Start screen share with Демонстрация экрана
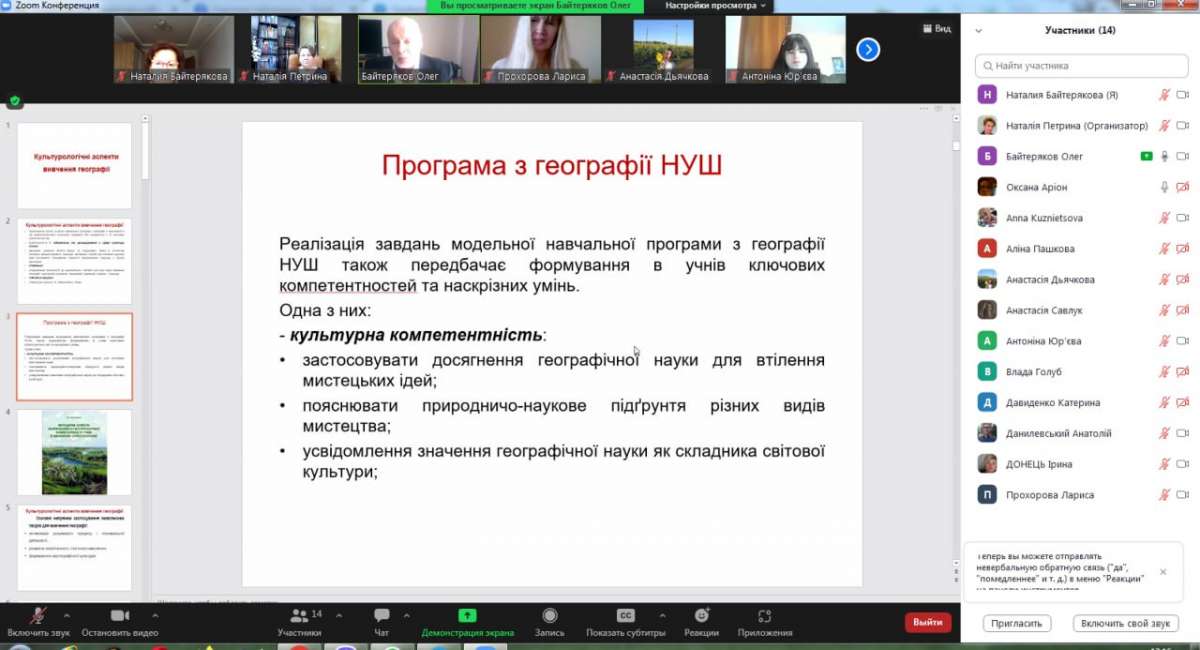The height and width of the screenshot is (650, 1200). tap(467, 617)
